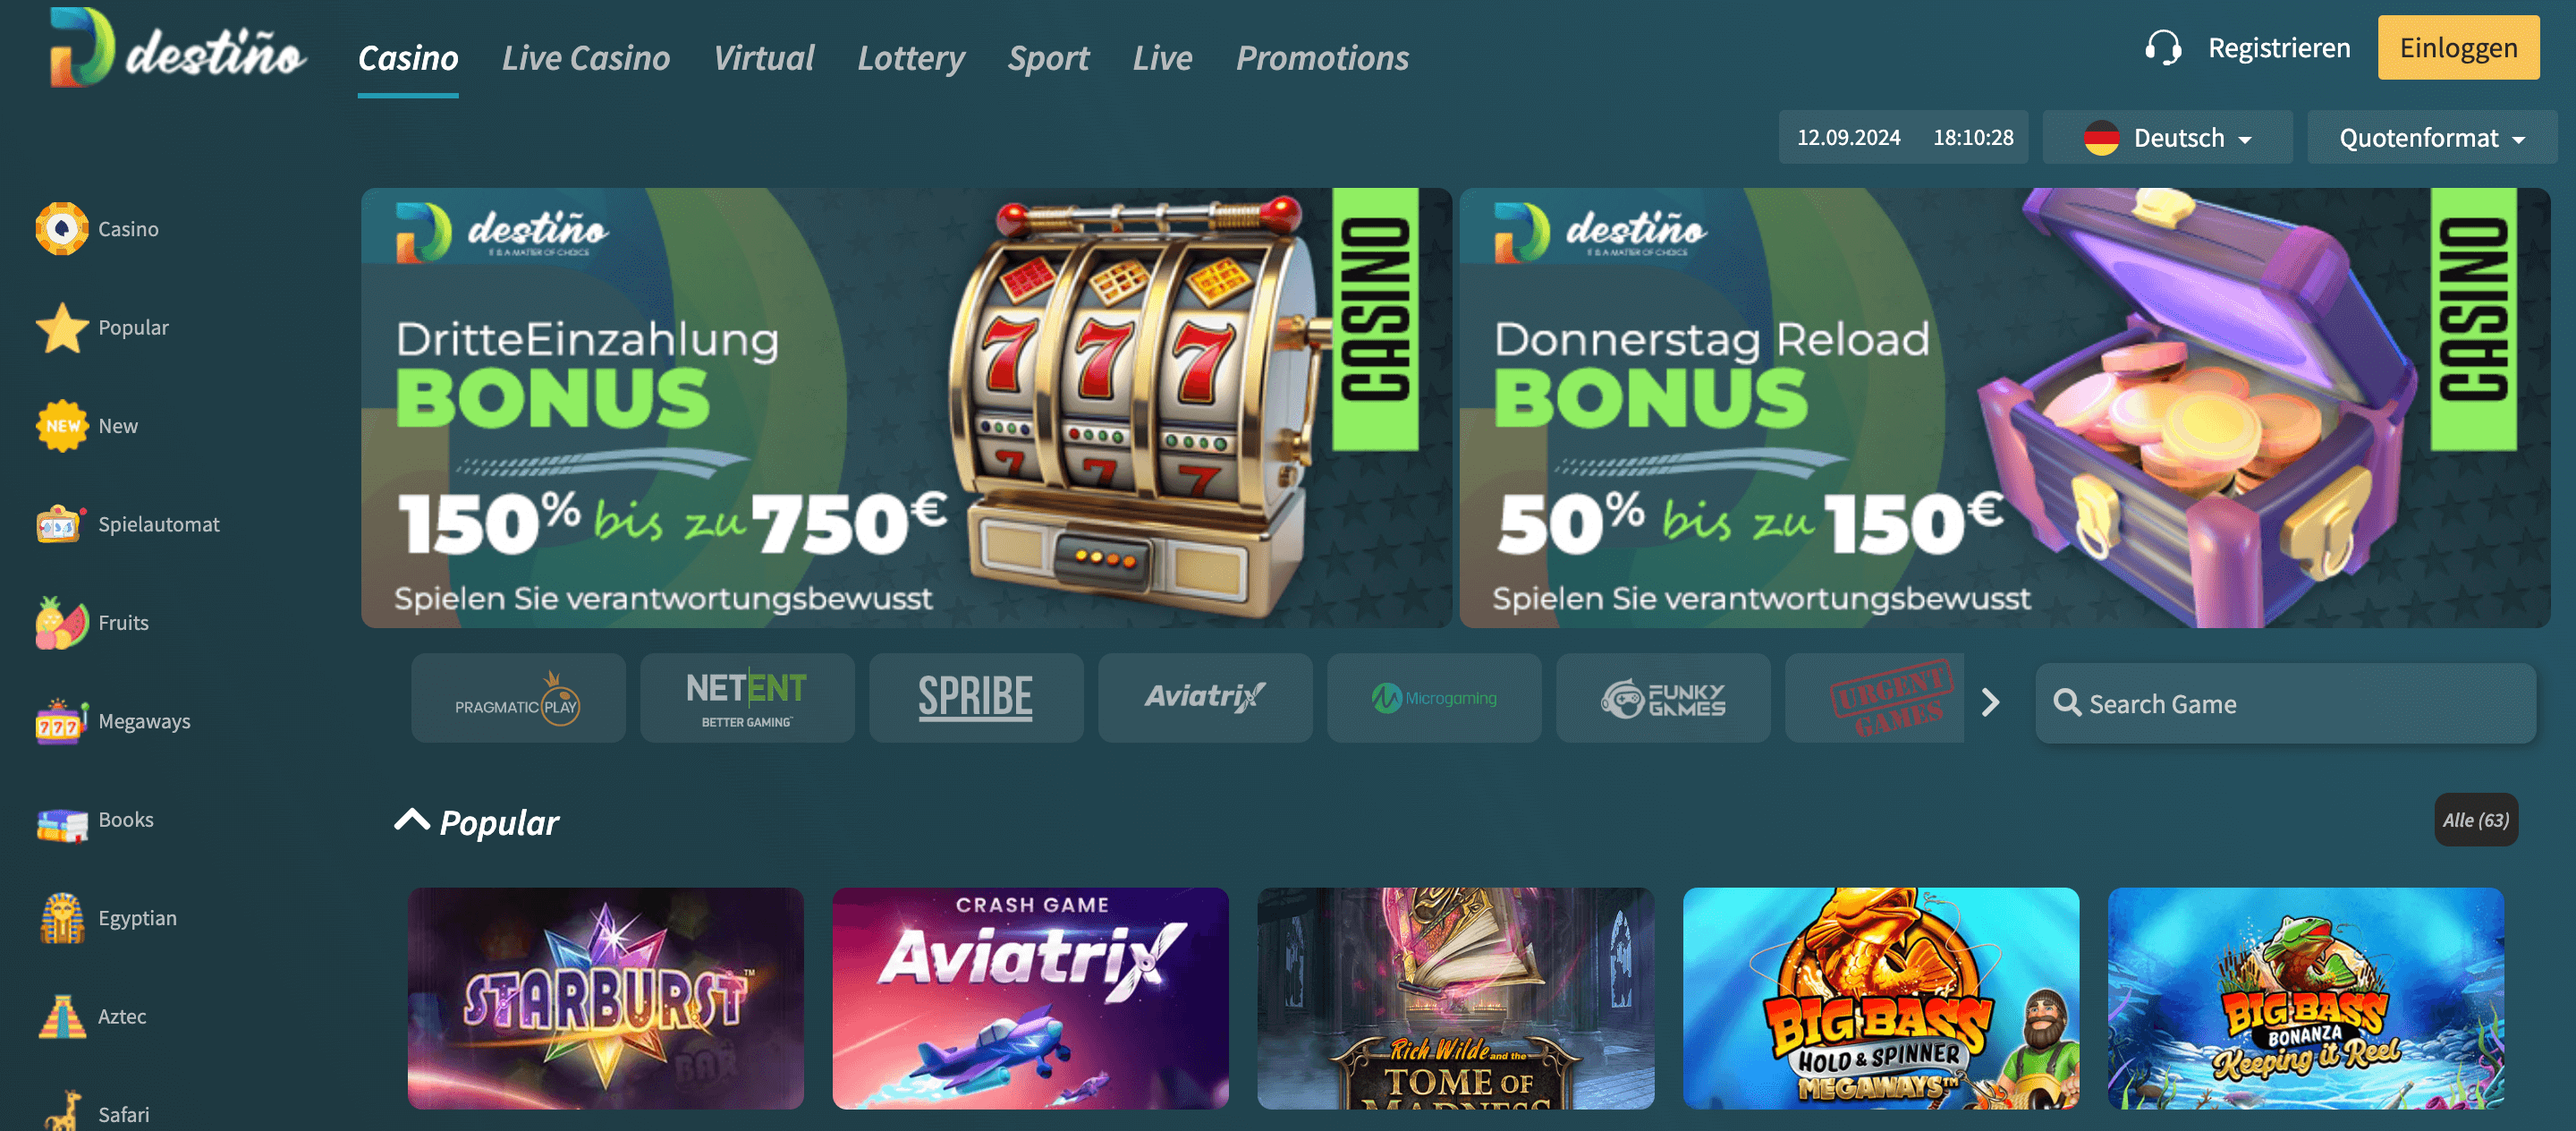Open the New games badge icon

click(x=62, y=426)
